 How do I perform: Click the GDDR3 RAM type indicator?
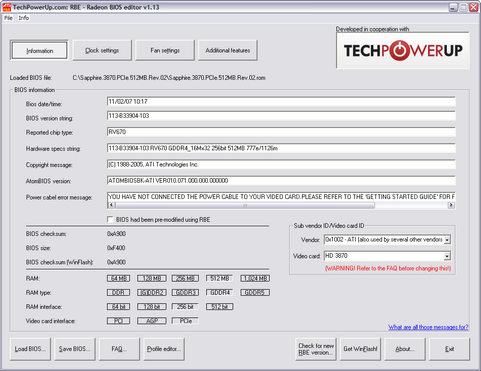(185, 293)
